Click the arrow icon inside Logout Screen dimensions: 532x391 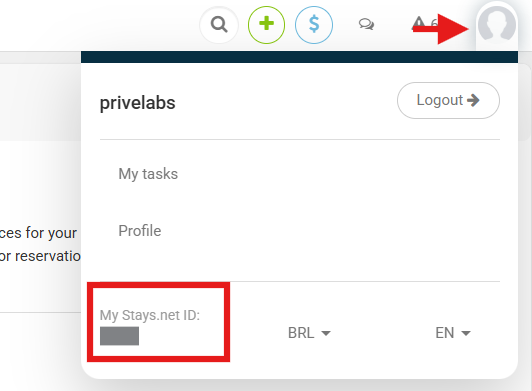[x=473, y=100]
